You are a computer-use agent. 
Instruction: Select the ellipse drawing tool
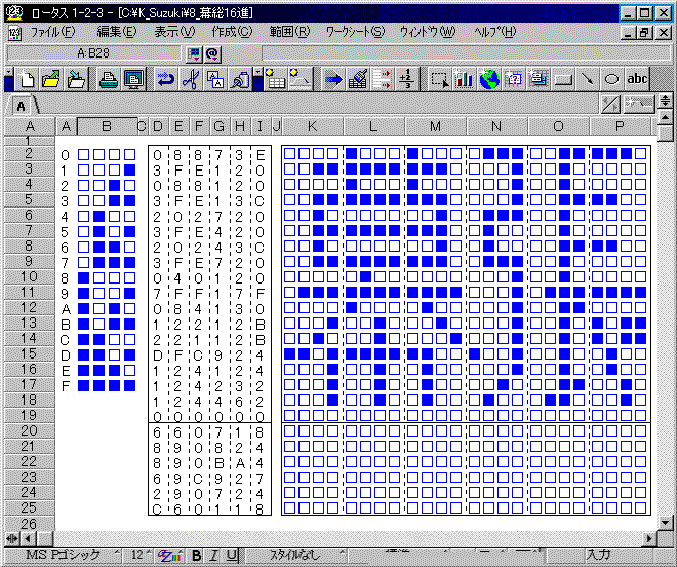[x=612, y=79]
